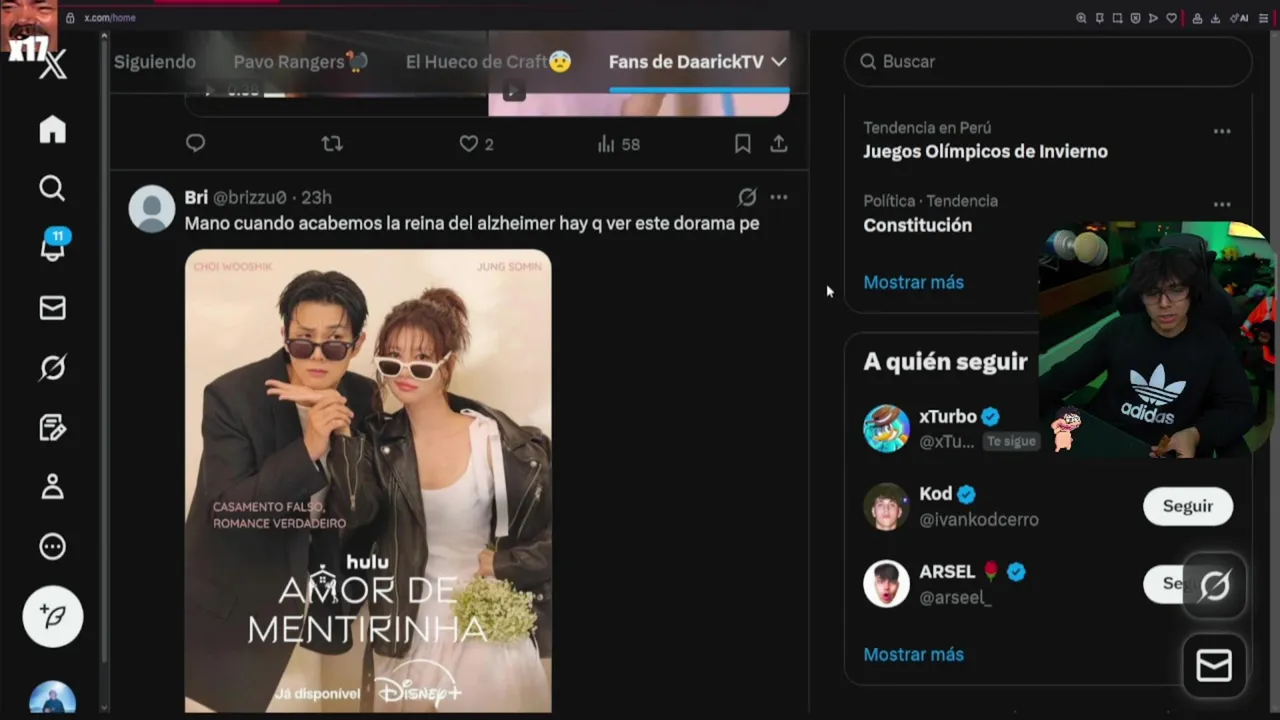Compose a new post with the feather button

pyautogui.click(x=53, y=616)
